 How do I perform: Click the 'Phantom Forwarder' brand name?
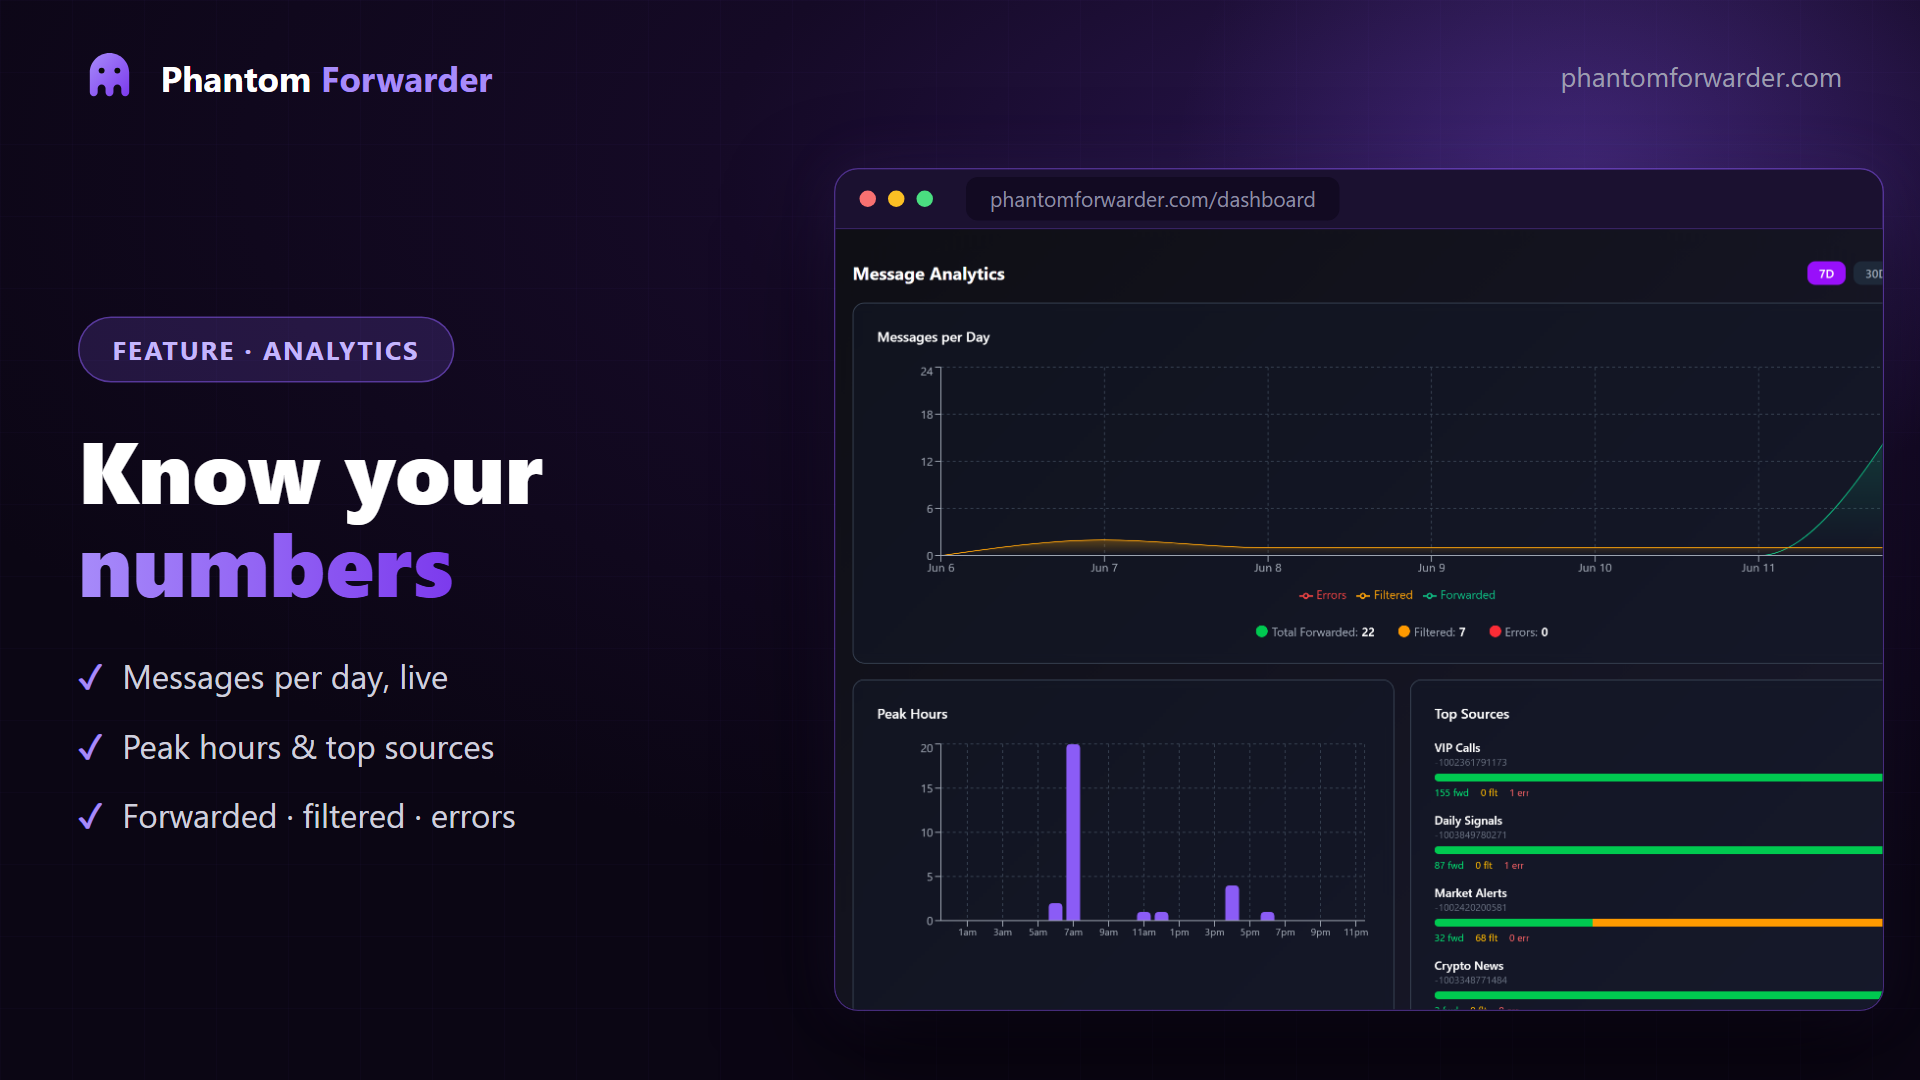click(x=326, y=80)
